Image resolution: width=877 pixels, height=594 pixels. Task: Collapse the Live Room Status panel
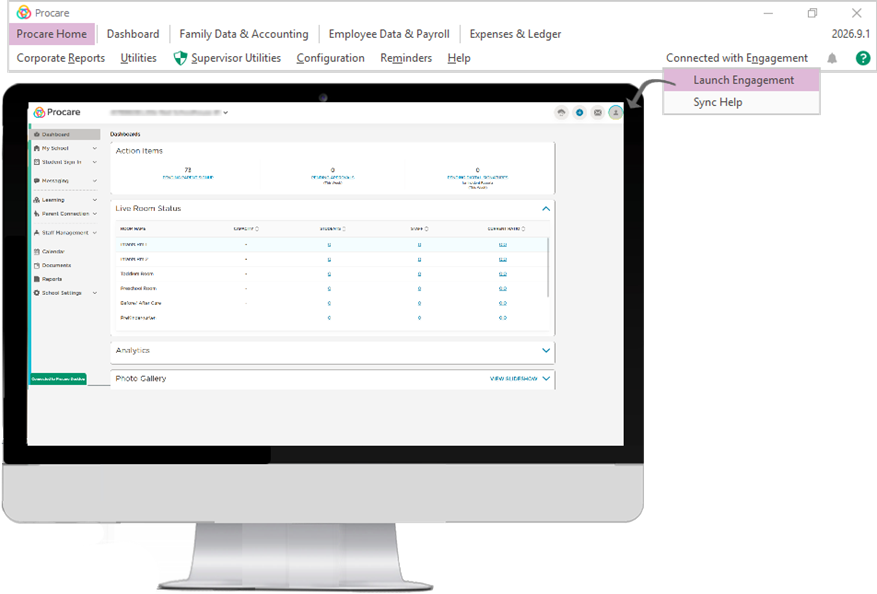pyautogui.click(x=546, y=209)
